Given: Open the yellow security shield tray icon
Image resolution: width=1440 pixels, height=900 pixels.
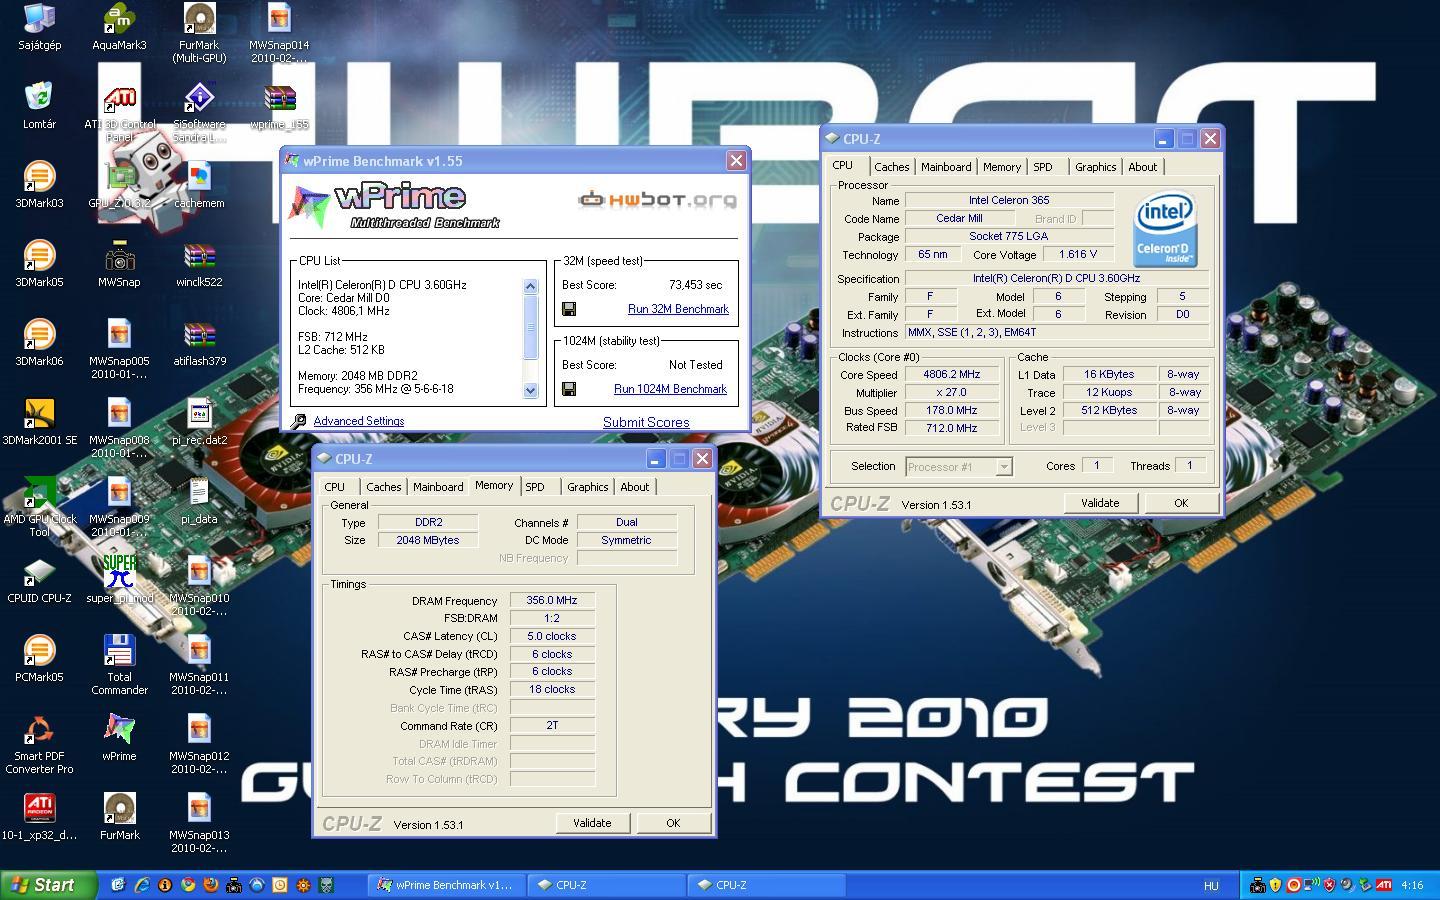Looking at the screenshot, I should tap(1276, 885).
